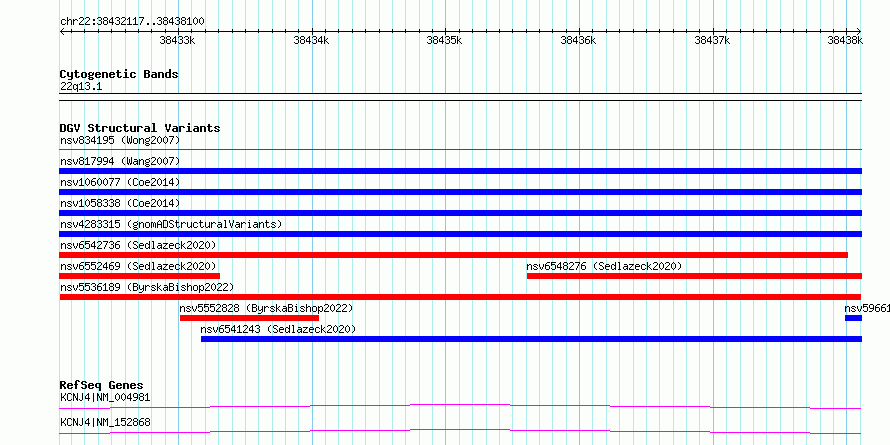Click the nsv6548276 (Sedlazeck2020) label

point(604,266)
